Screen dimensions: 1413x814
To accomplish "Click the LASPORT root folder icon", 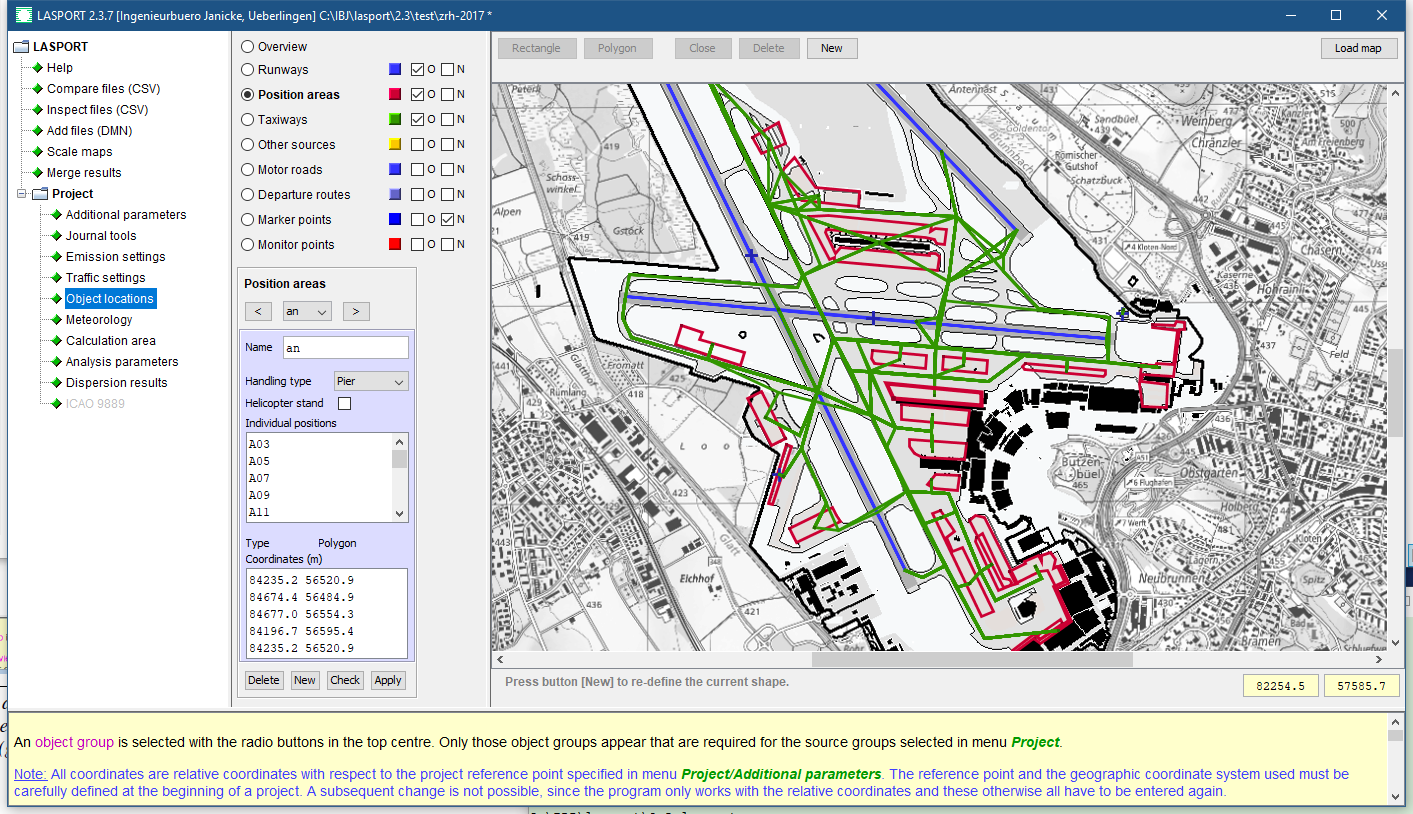I will [x=21, y=47].
